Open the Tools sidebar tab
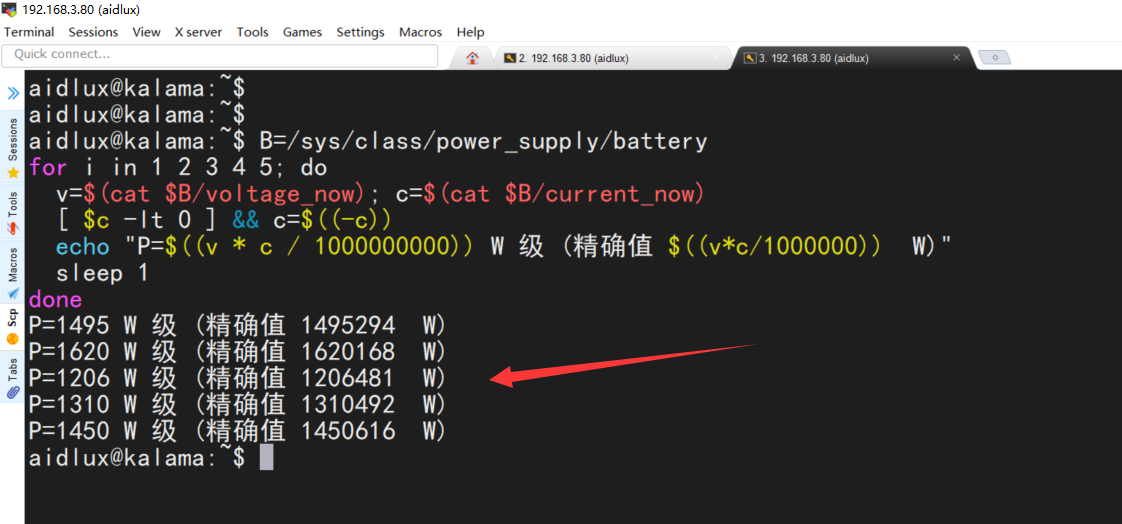Image resolution: width=1122 pixels, height=524 pixels. 12,212
